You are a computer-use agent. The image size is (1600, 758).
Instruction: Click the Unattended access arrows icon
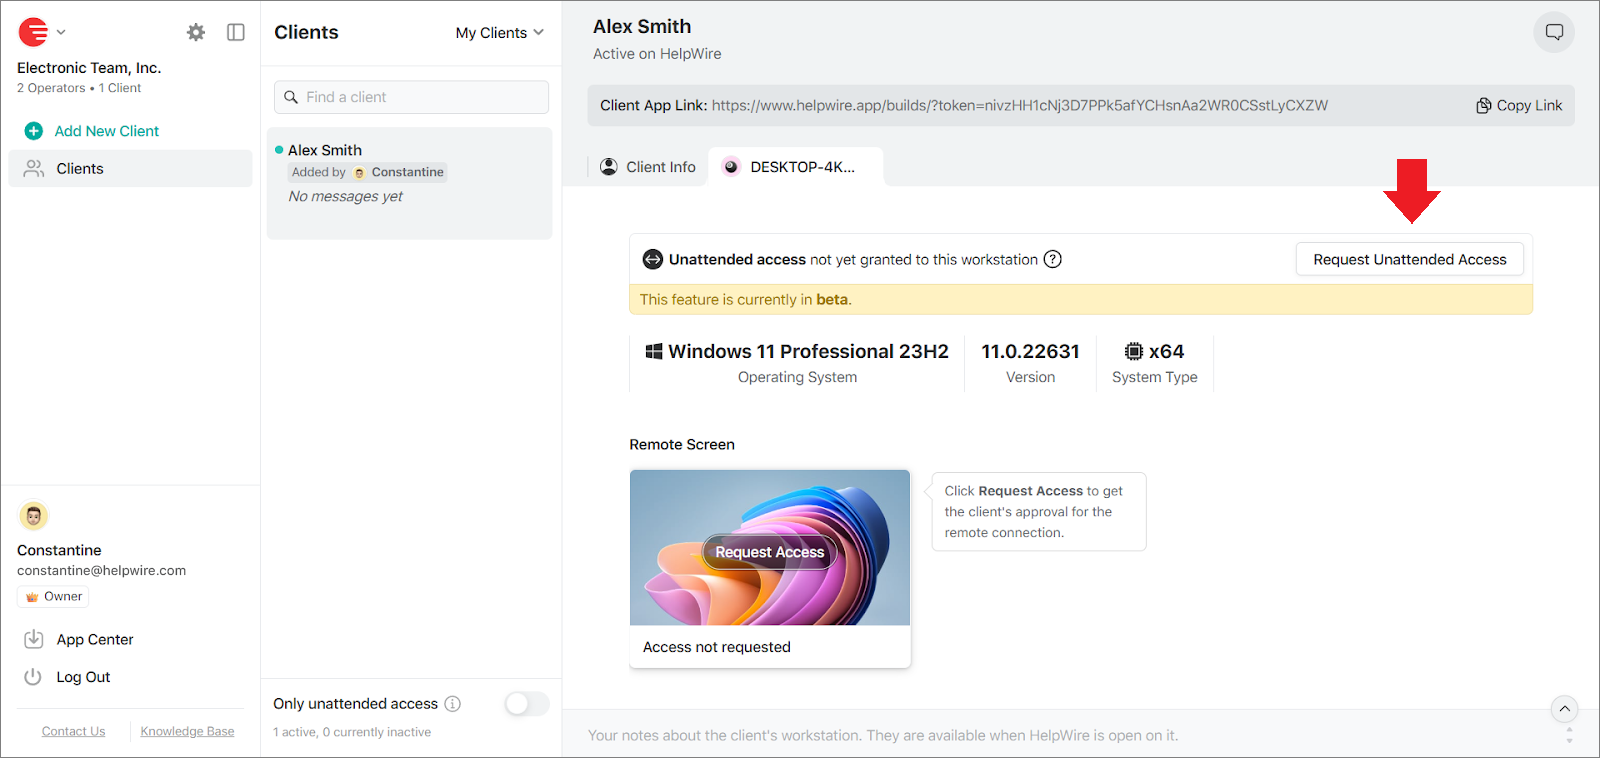(x=653, y=259)
